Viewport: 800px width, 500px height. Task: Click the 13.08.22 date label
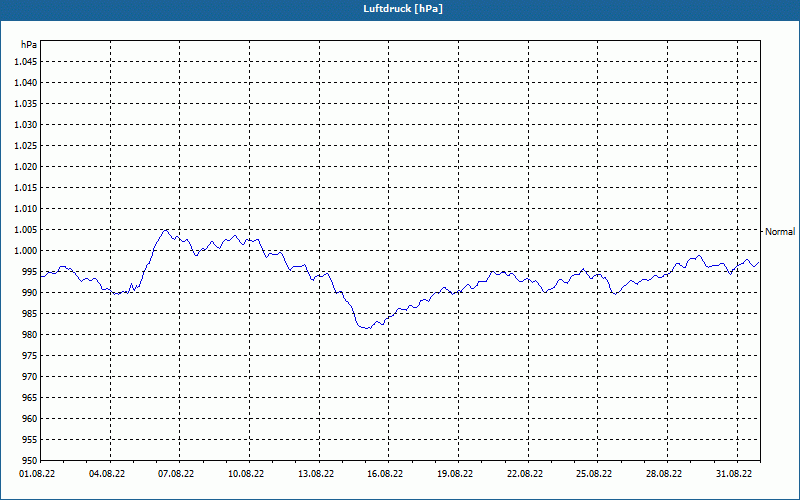[316, 474]
